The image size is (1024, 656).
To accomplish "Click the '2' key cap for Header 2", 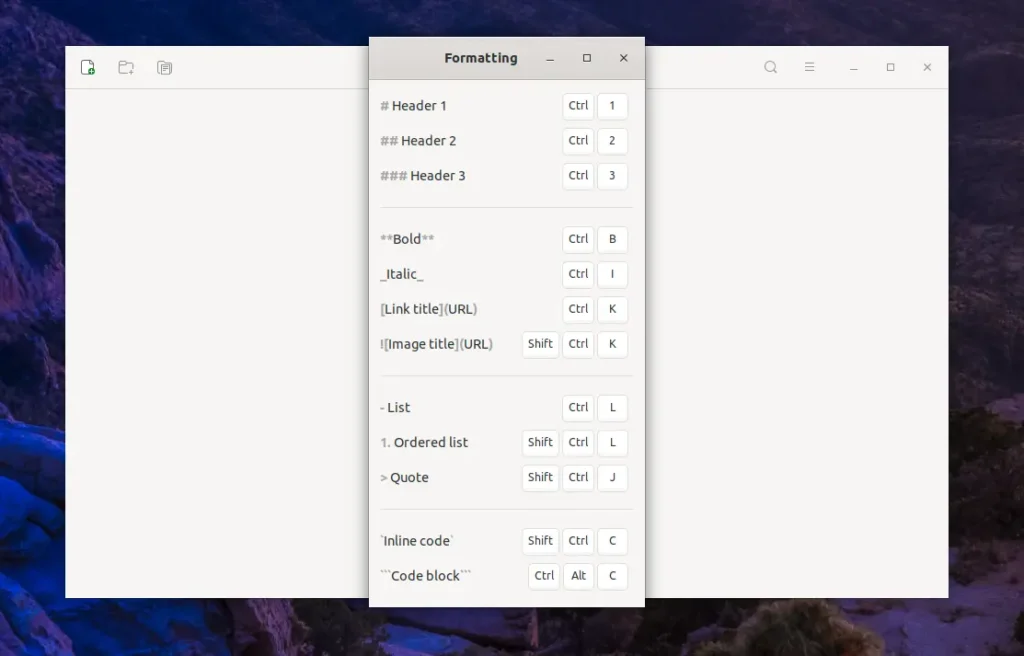I will (612, 140).
